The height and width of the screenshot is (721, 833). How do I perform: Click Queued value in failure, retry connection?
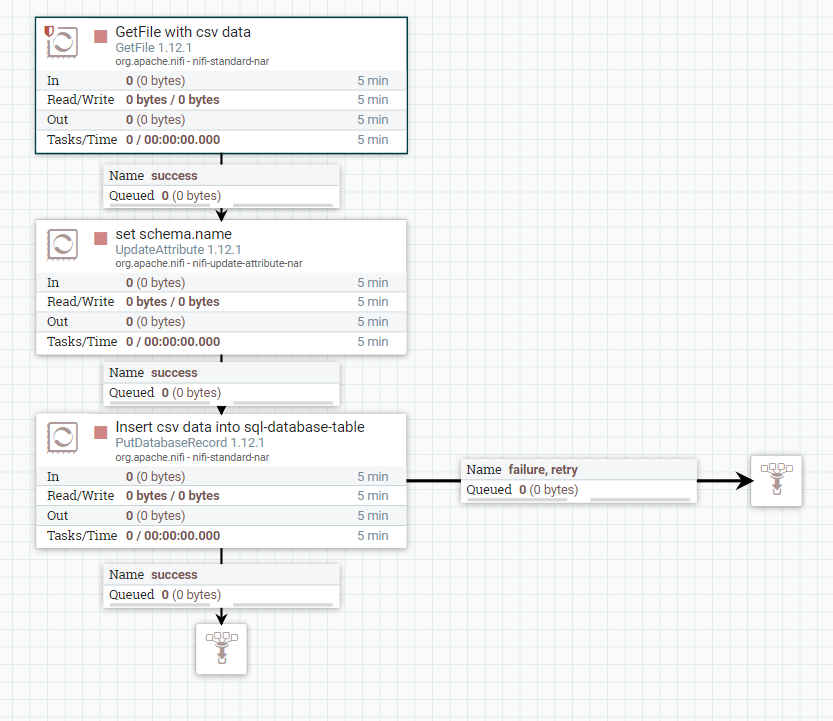548,489
